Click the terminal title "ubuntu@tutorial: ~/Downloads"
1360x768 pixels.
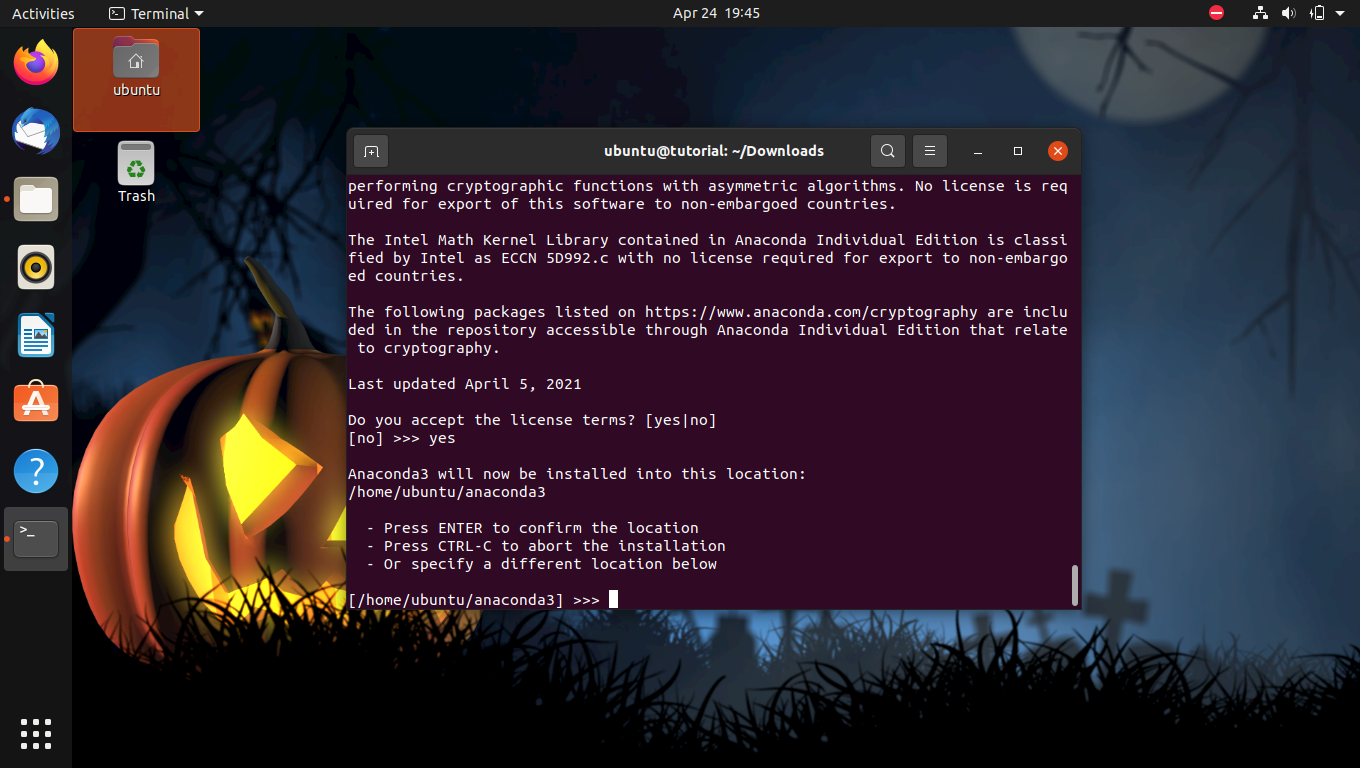click(714, 151)
